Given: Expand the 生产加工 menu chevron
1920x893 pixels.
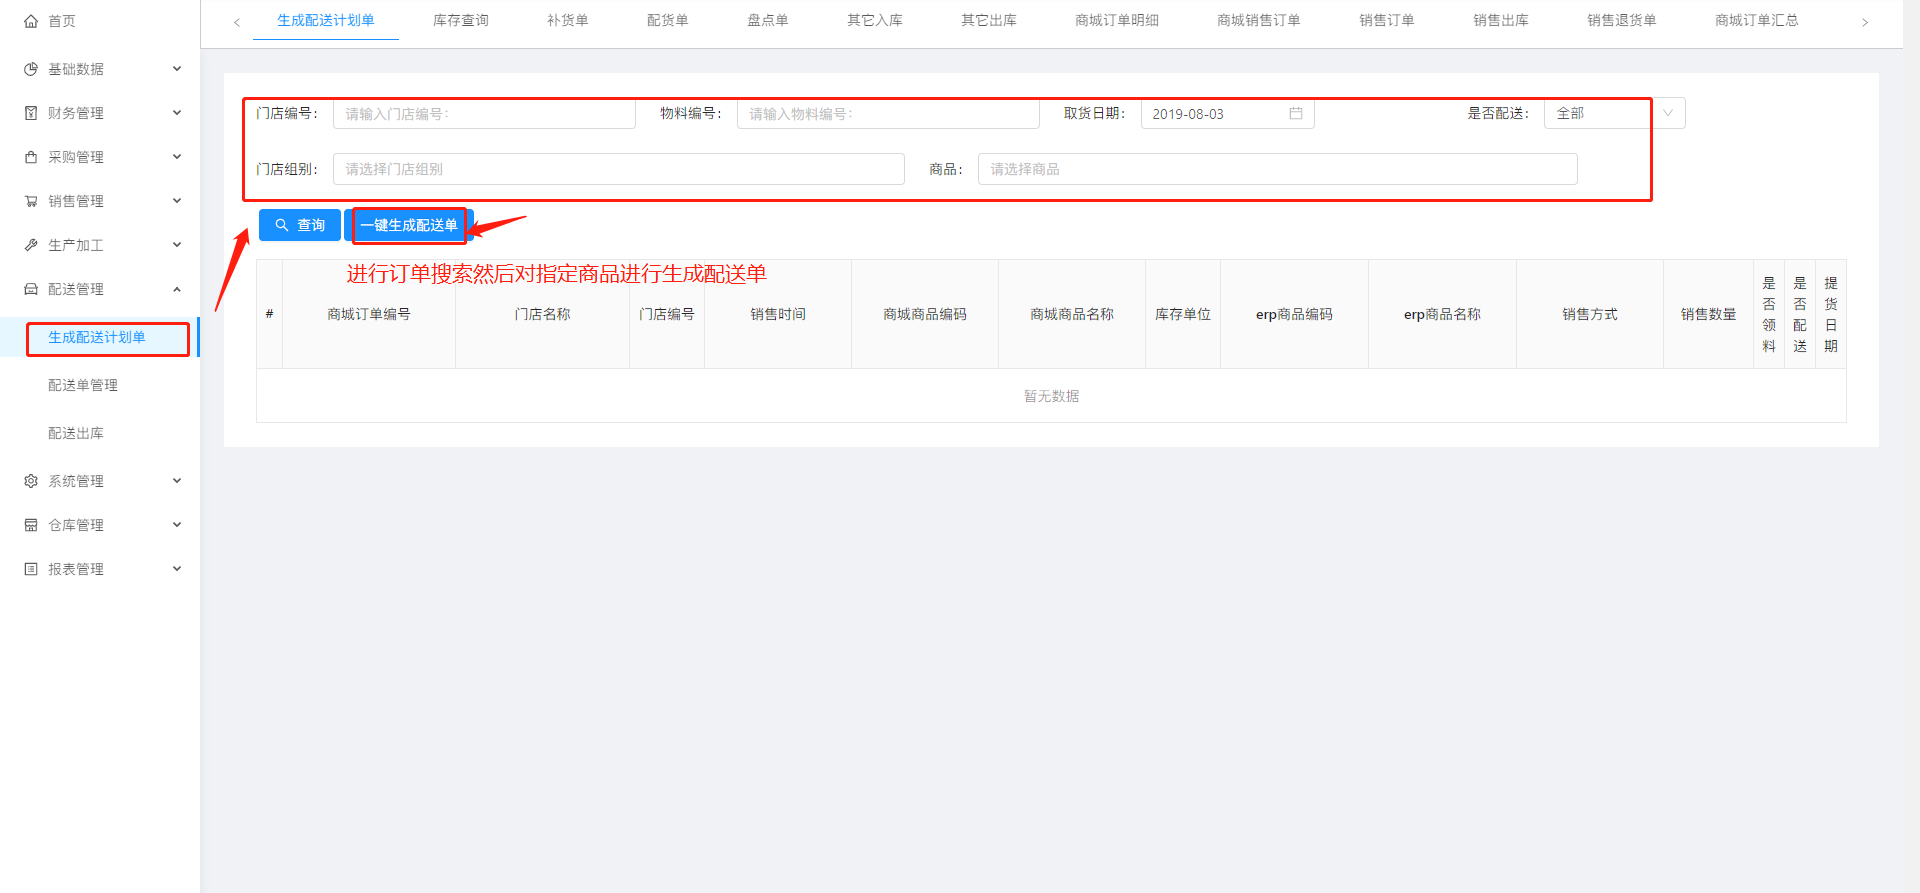Looking at the screenshot, I should 177,245.
